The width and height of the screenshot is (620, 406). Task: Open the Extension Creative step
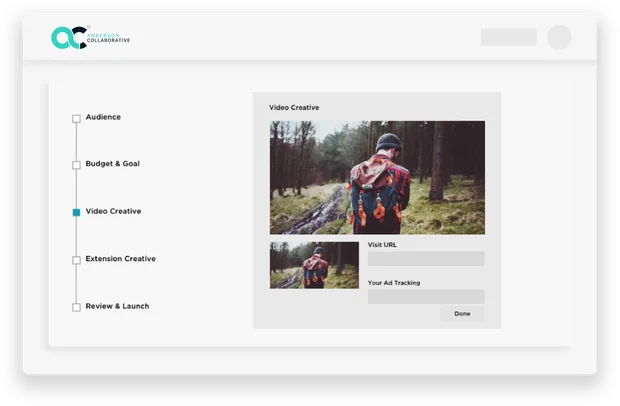coord(121,259)
